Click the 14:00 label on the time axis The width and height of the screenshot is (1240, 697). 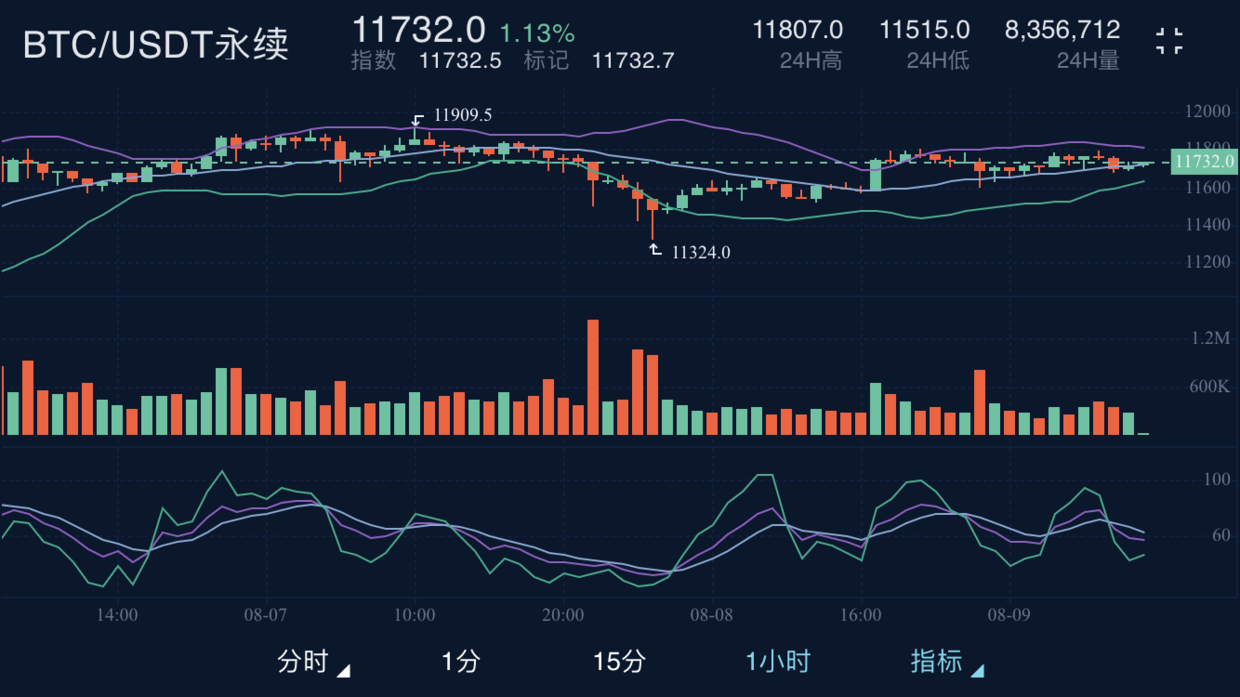(117, 615)
